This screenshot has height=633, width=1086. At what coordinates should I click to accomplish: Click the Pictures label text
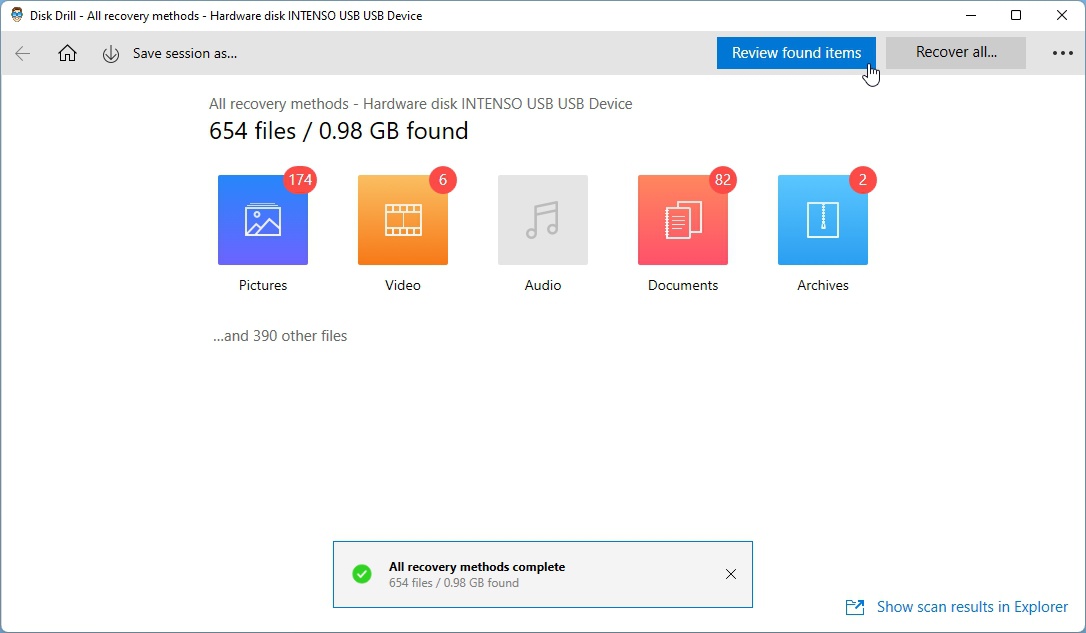pos(263,285)
